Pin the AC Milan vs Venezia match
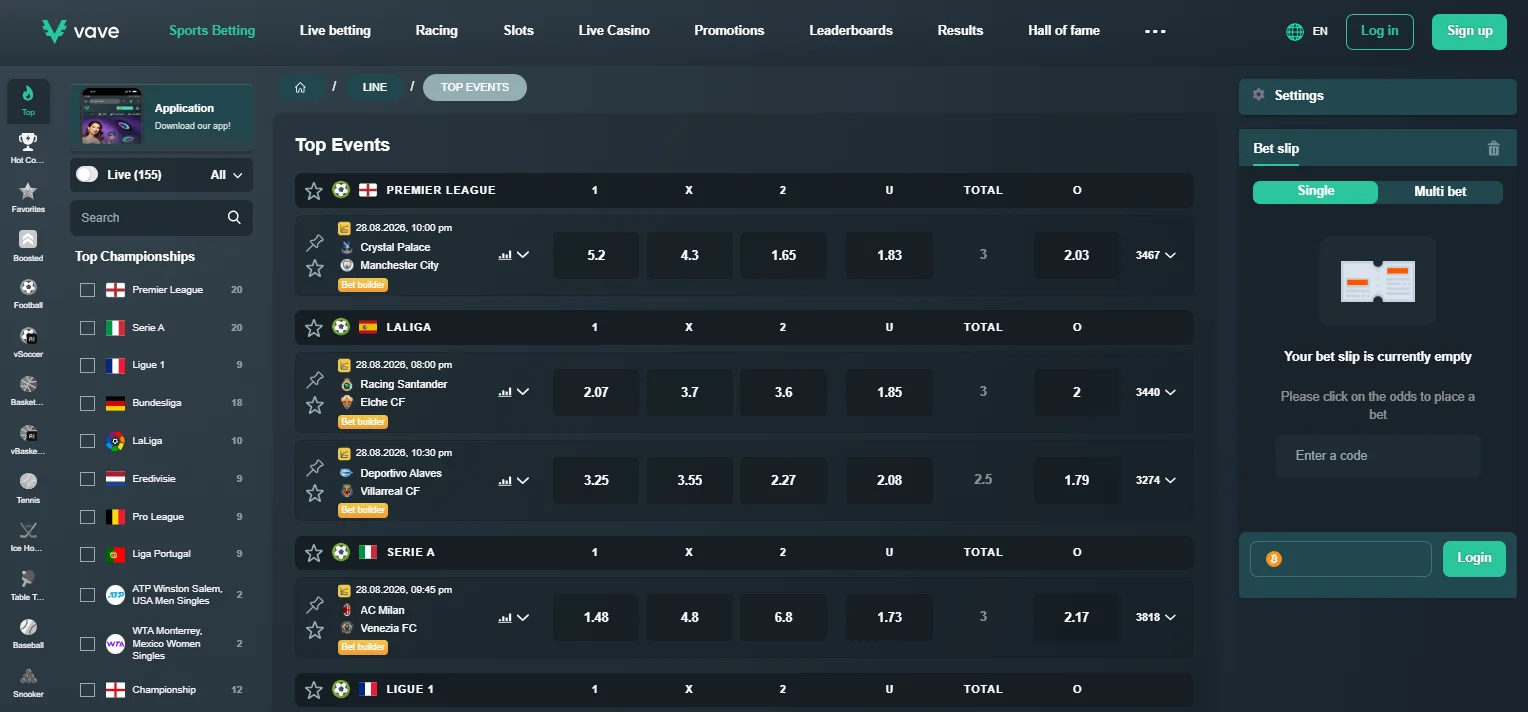1528x712 pixels. click(x=315, y=604)
